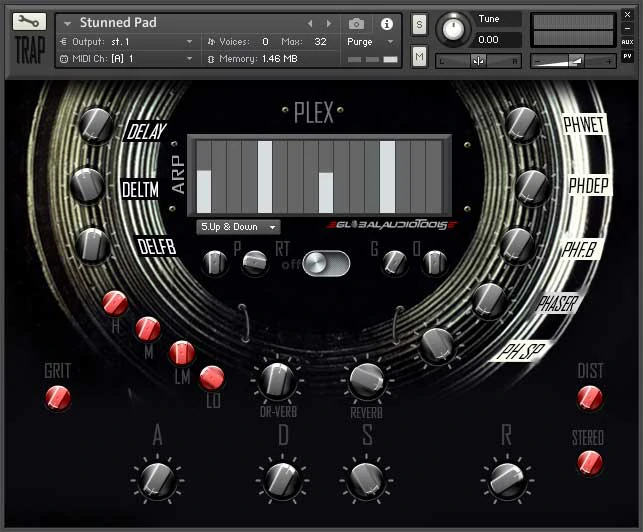
Task: Click the arp G knob
Action: 394,263
